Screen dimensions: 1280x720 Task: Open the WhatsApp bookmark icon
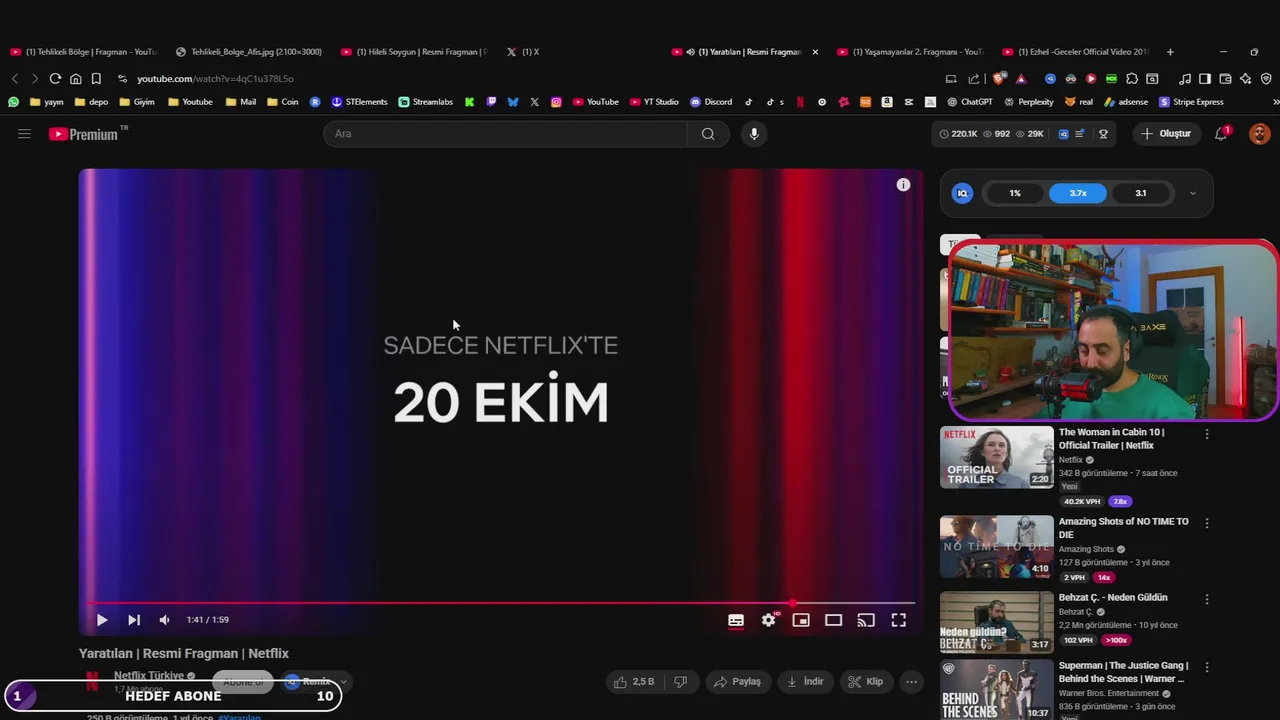tap(13, 102)
